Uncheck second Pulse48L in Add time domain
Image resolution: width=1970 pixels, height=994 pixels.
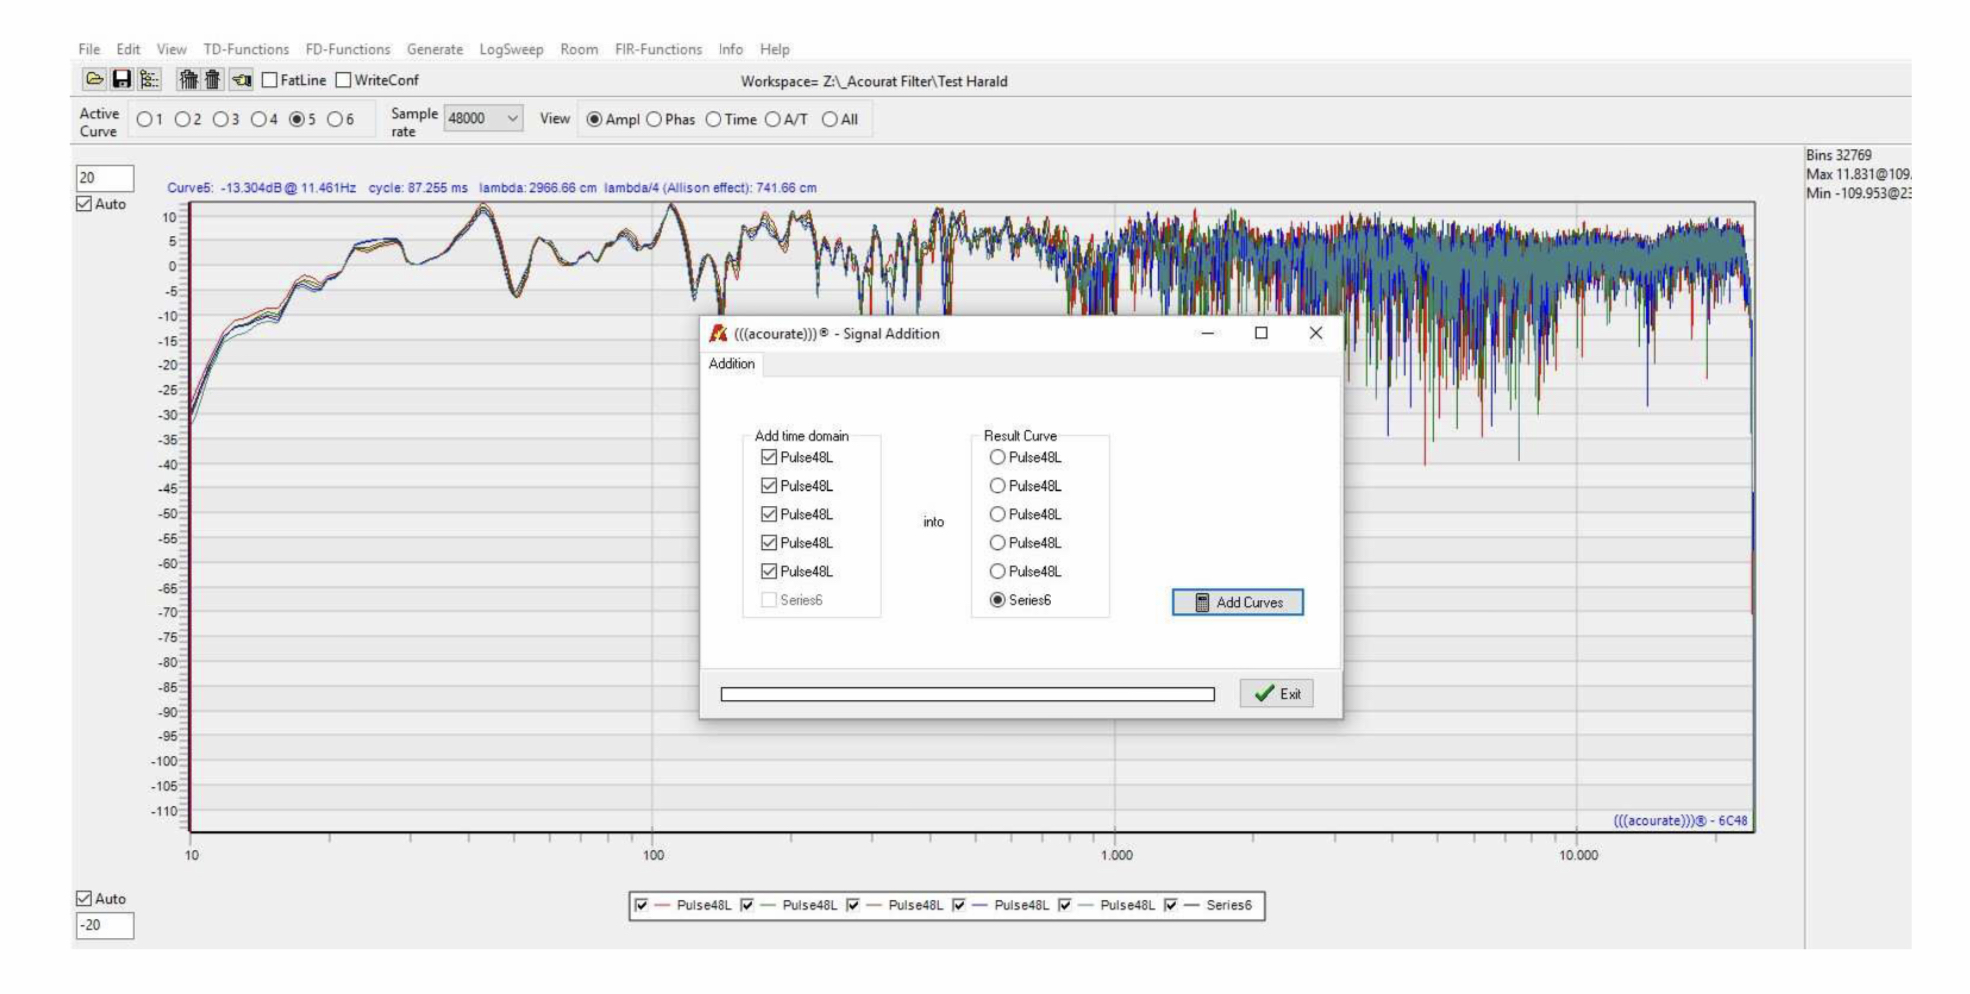click(x=768, y=486)
